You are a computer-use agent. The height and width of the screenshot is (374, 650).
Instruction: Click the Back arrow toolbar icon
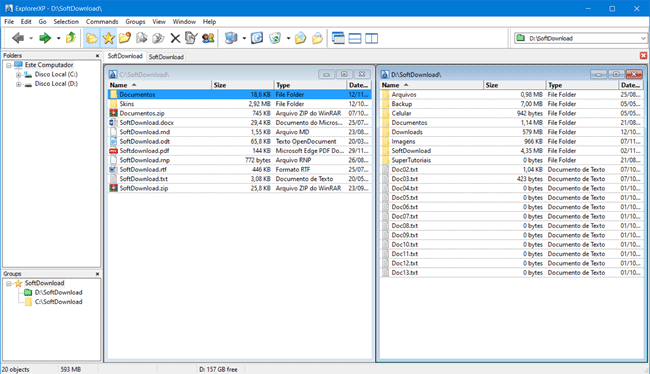(x=18, y=38)
